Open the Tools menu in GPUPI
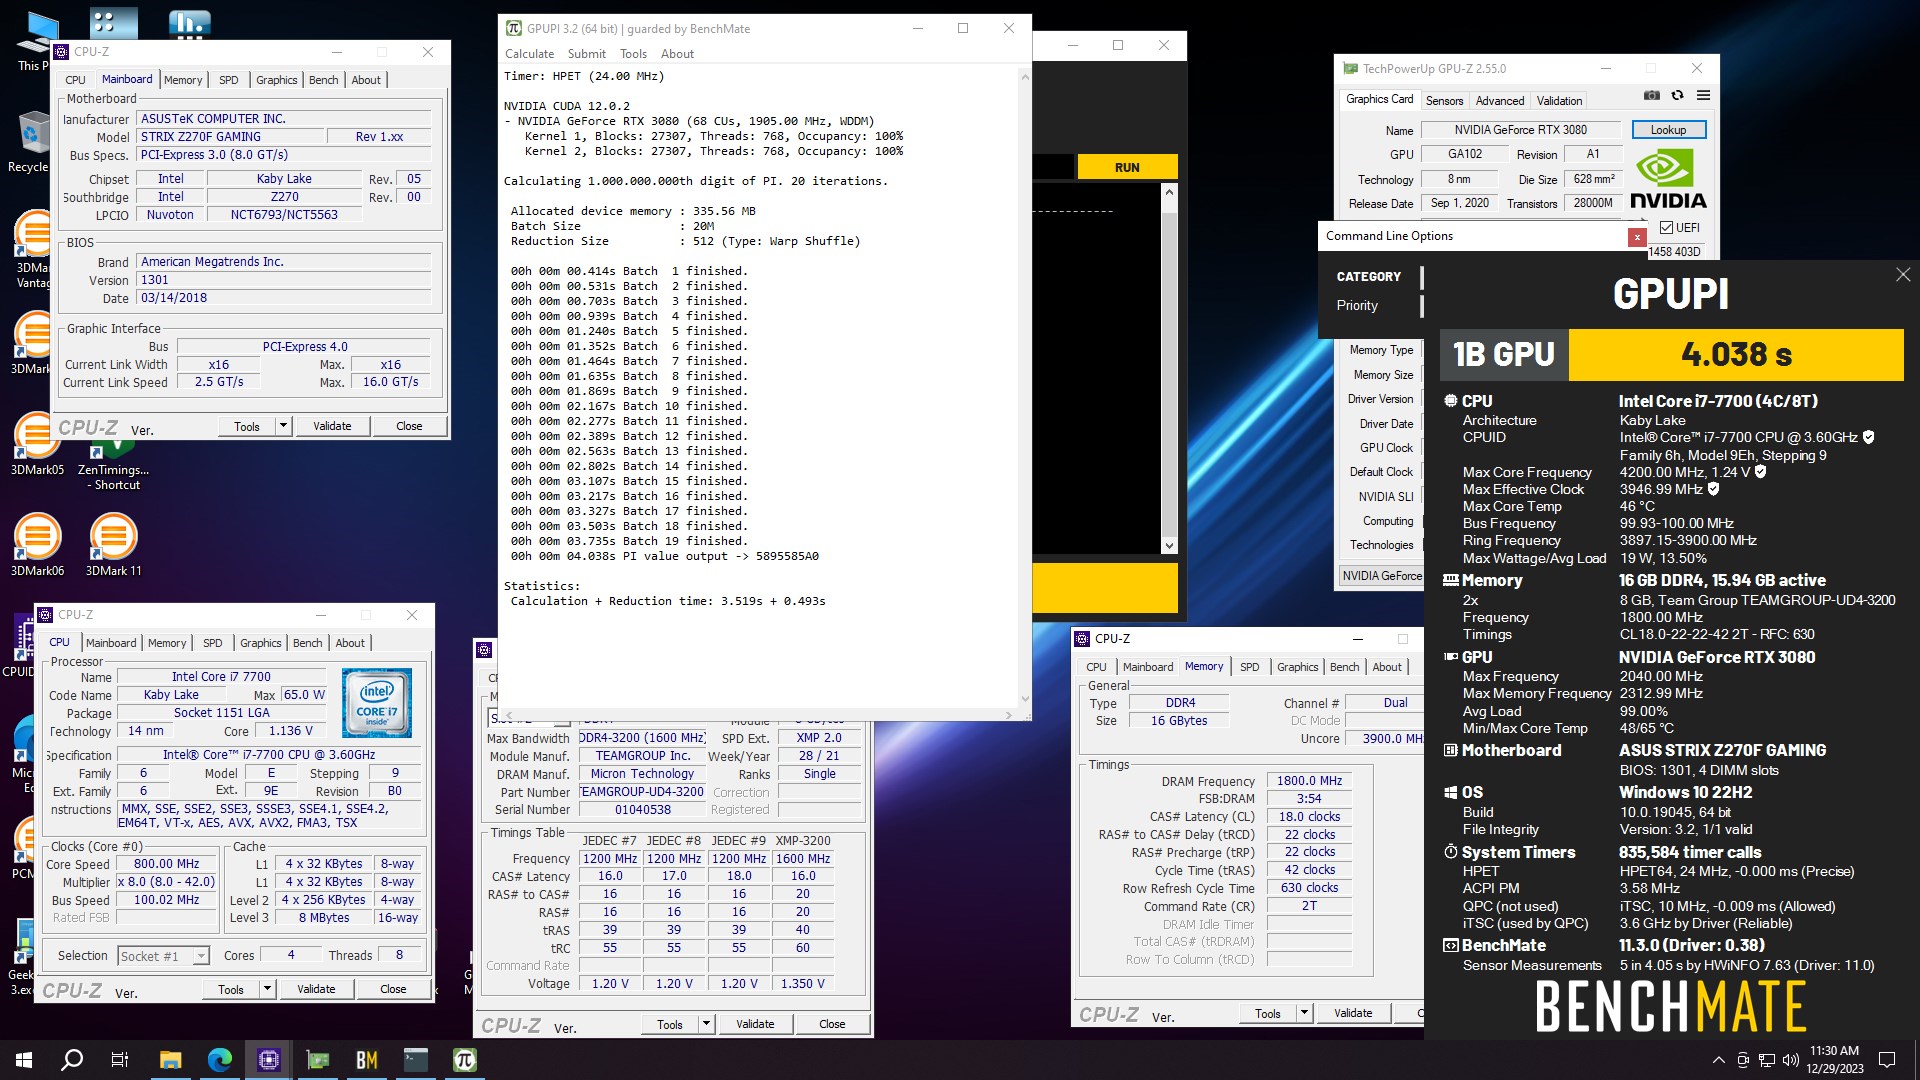 tap(633, 54)
